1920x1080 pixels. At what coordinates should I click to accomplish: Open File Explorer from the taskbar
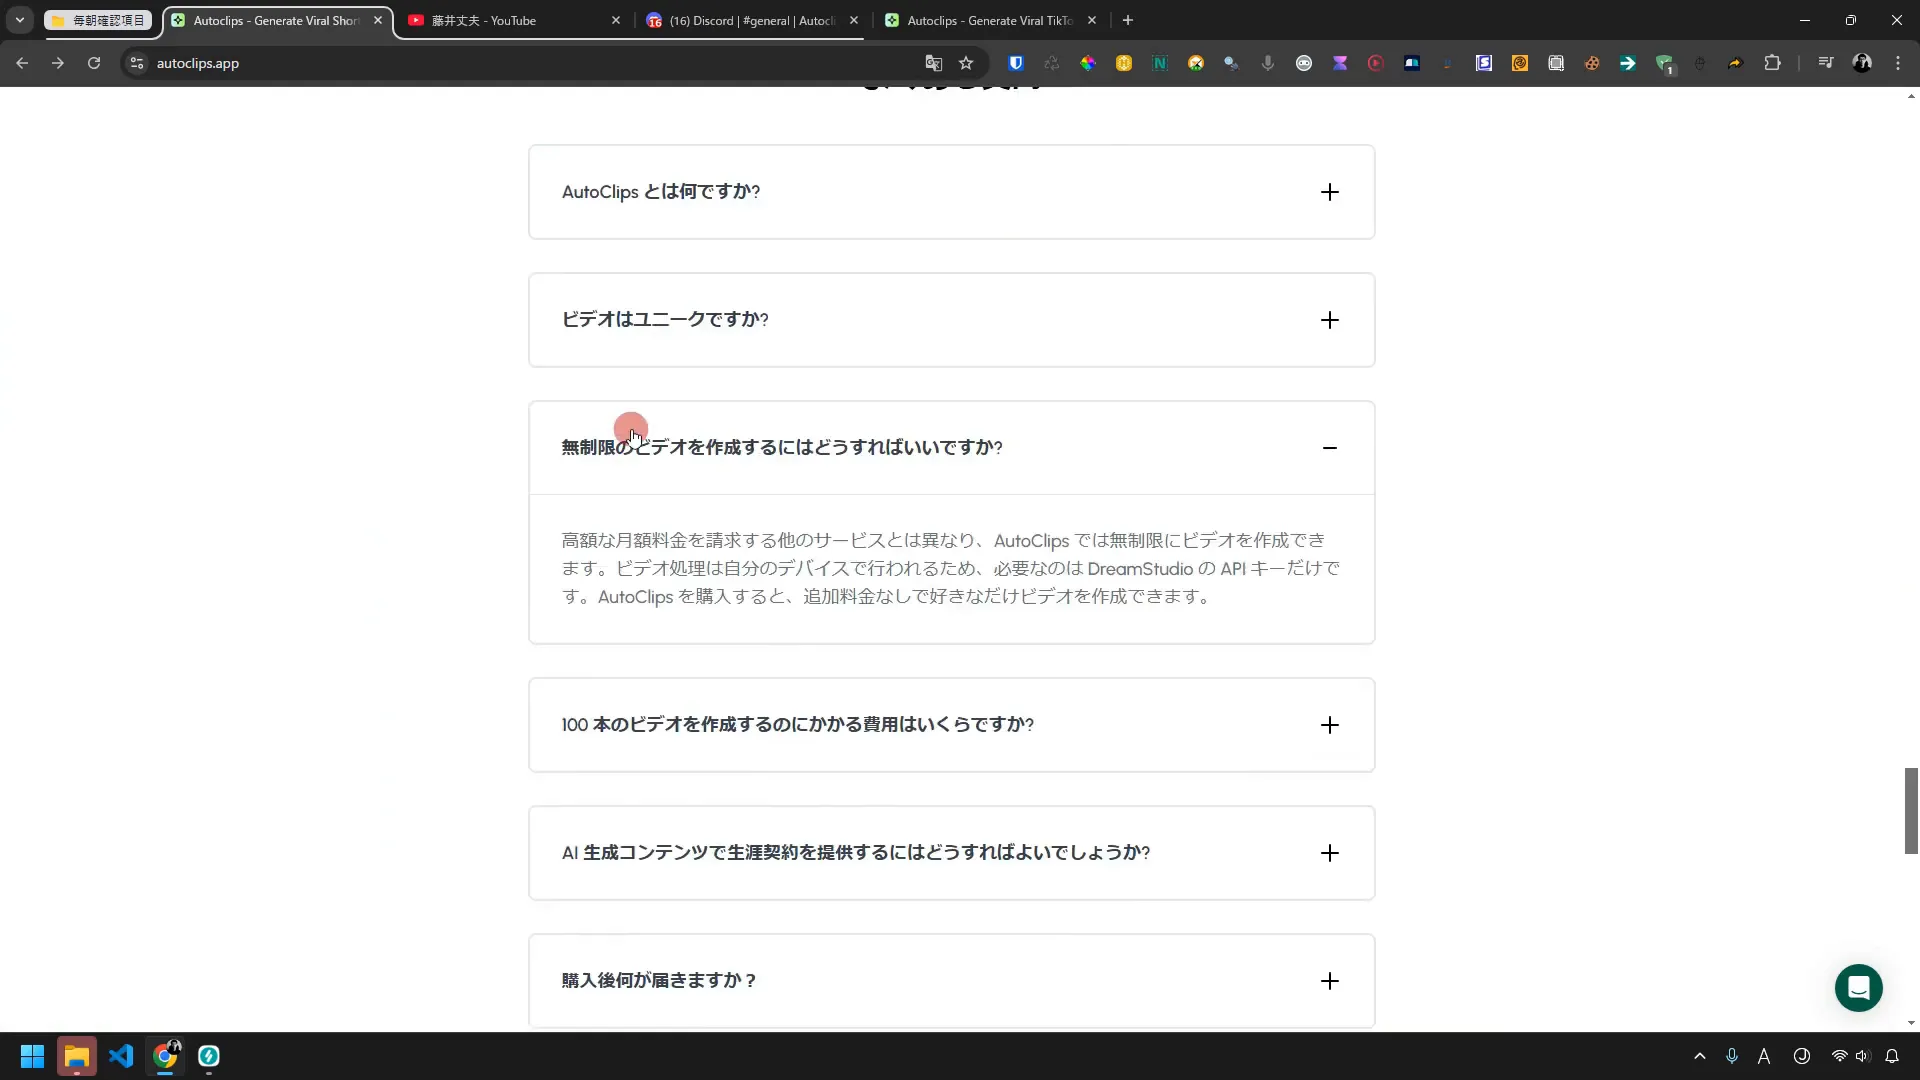click(77, 1056)
